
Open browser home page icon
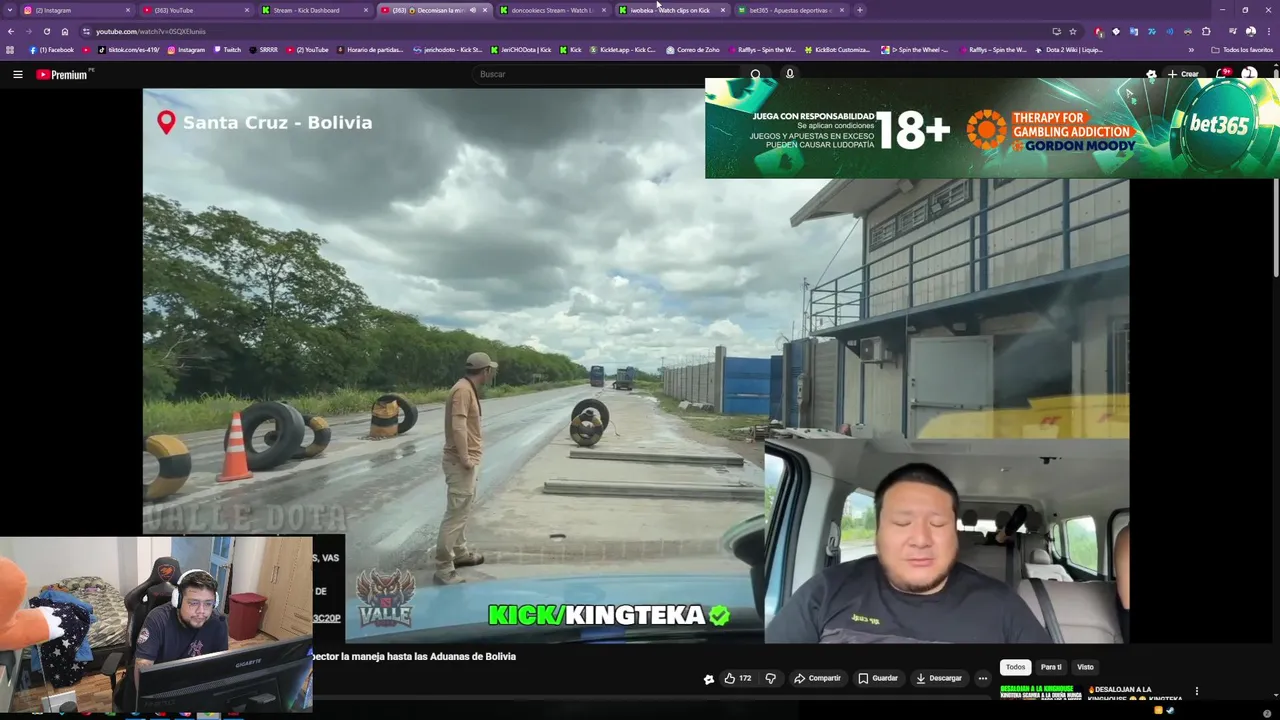pyautogui.click(x=65, y=31)
